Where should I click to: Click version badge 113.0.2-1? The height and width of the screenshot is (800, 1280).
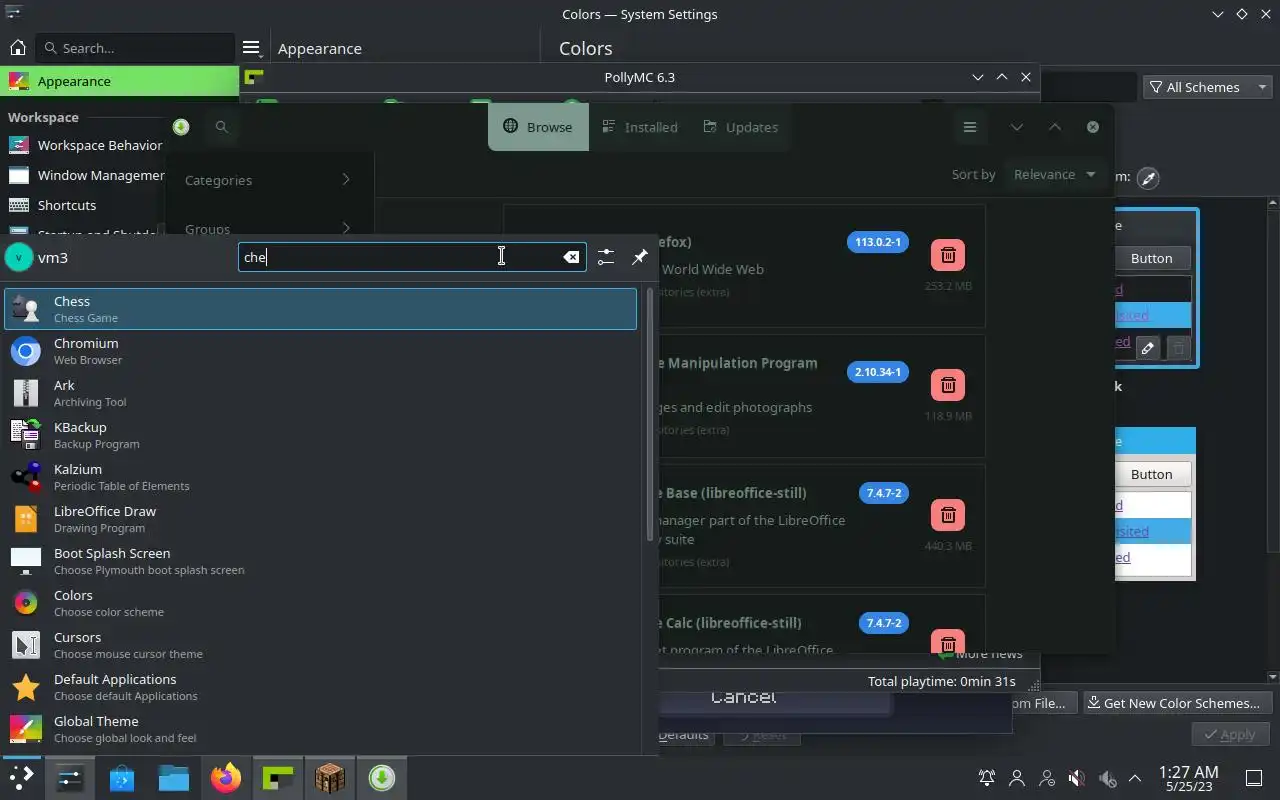878,242
